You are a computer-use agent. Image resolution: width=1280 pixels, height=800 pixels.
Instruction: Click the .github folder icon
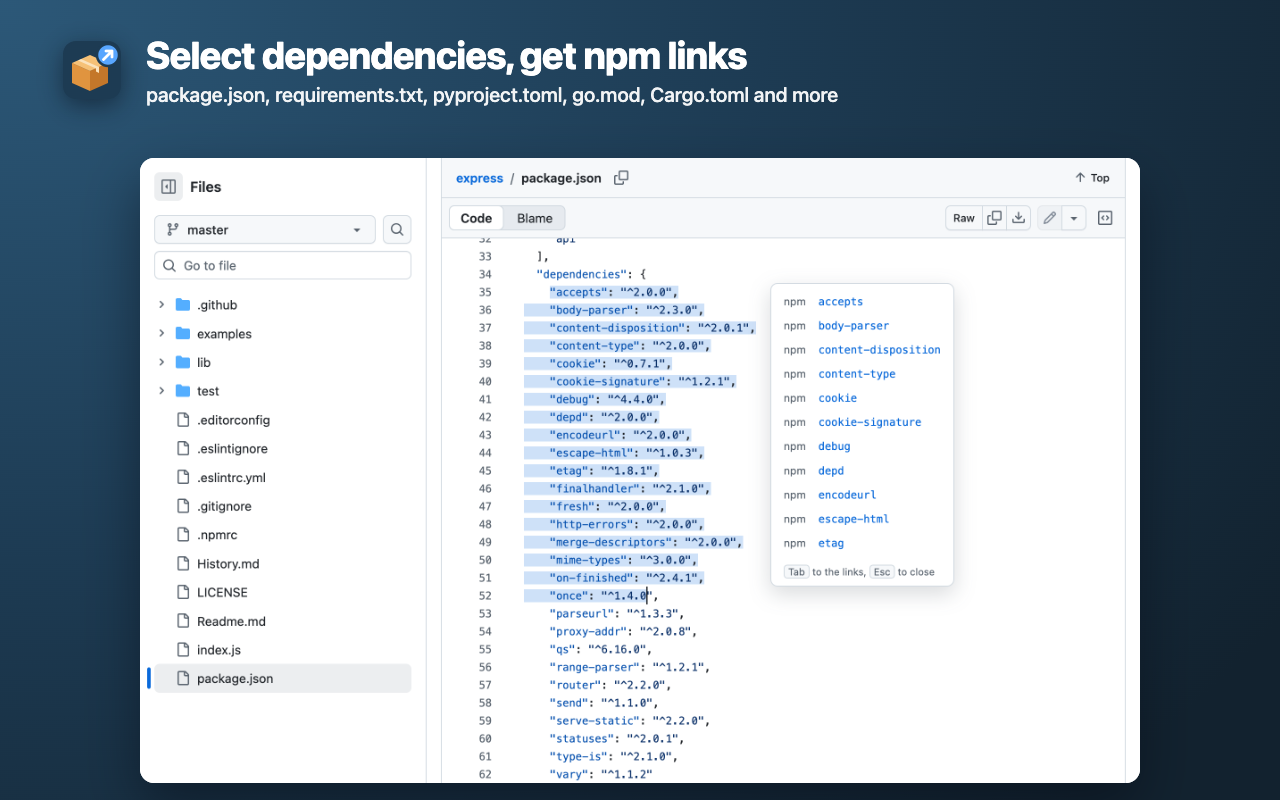[x=183, y=305]
